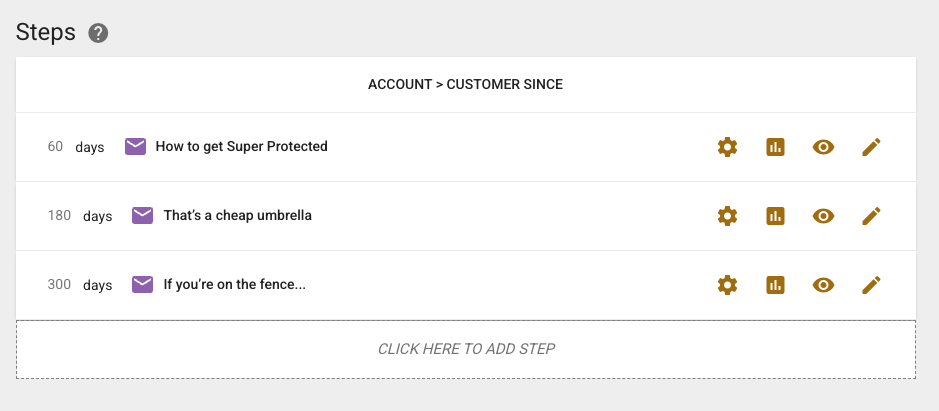Open settings gear for cheap umbrella step
939x411 pixels.
click(x=727, y=216)
